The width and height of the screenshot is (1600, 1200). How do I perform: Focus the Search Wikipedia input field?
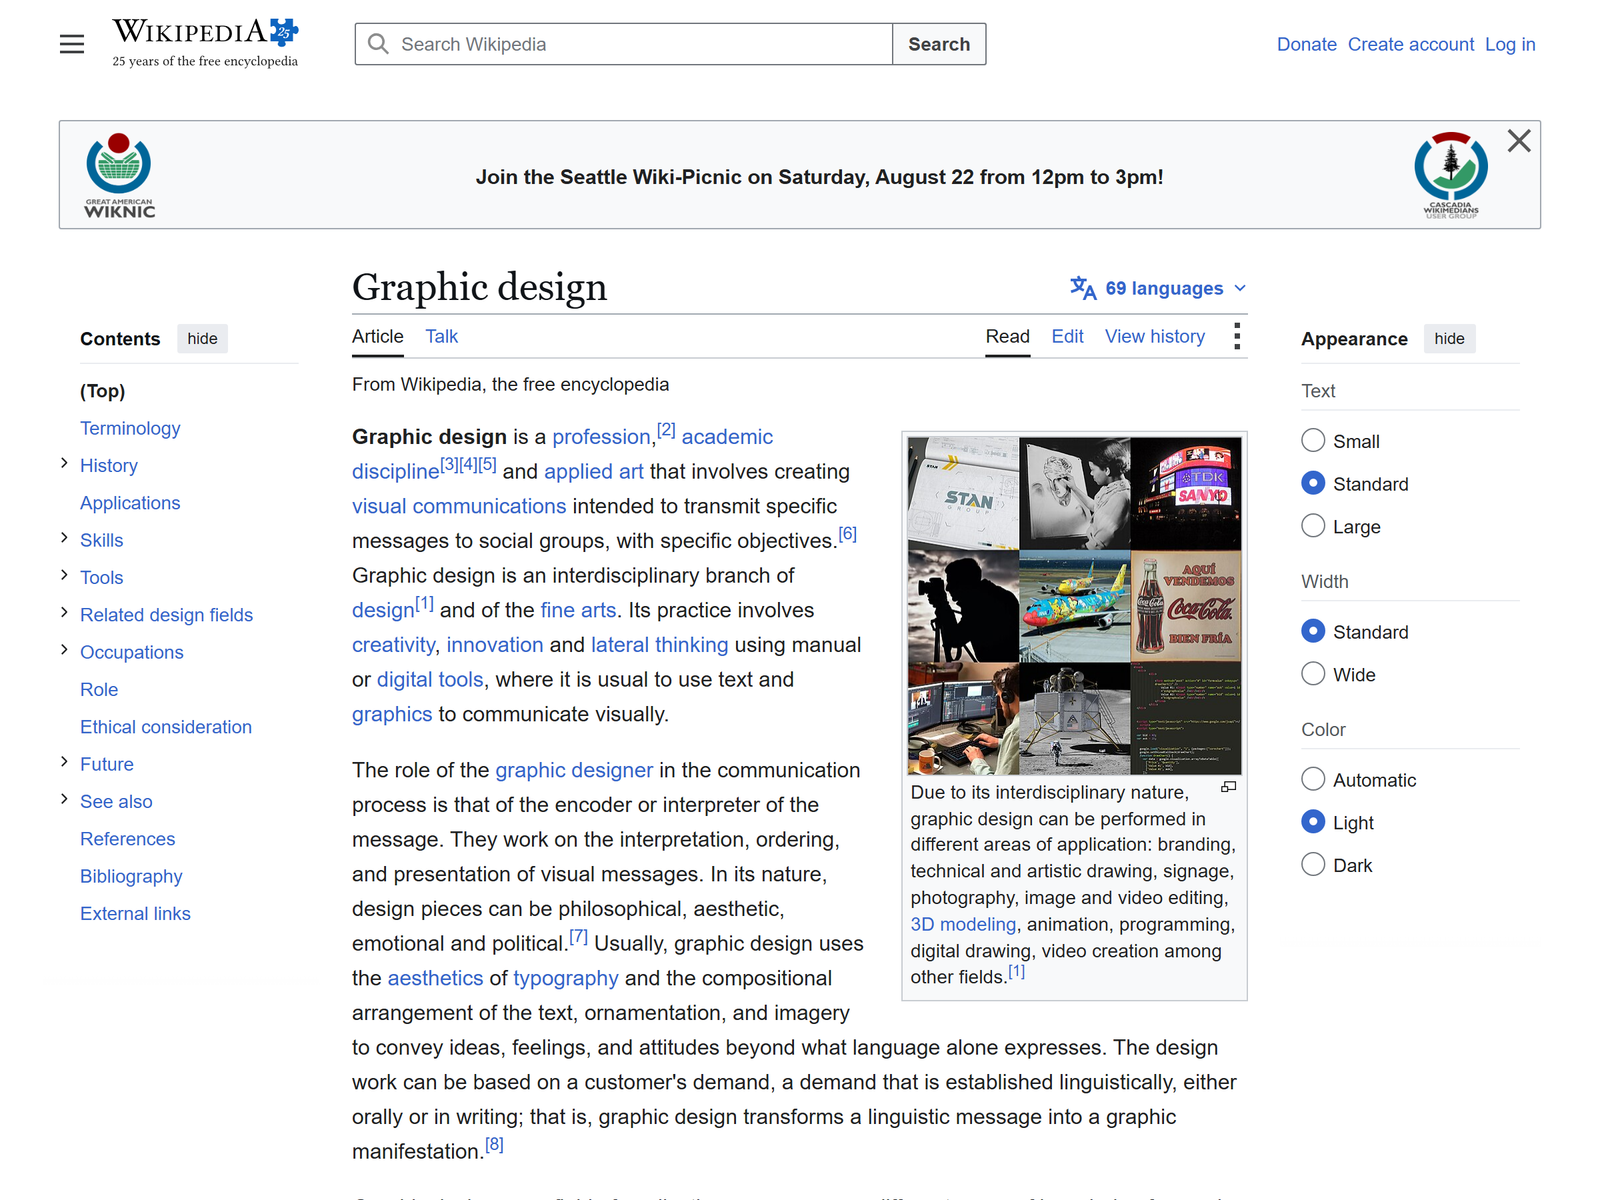pyautogui.click(x=623, y=44)
